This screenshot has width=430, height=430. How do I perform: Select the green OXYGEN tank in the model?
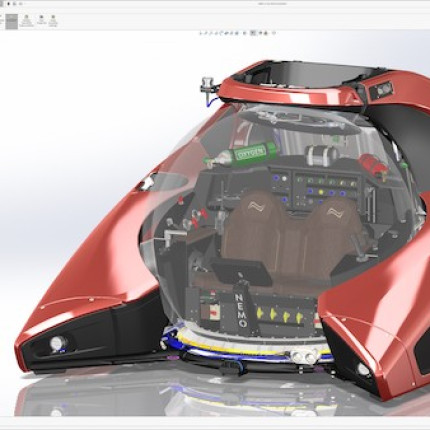pos(243,154)
